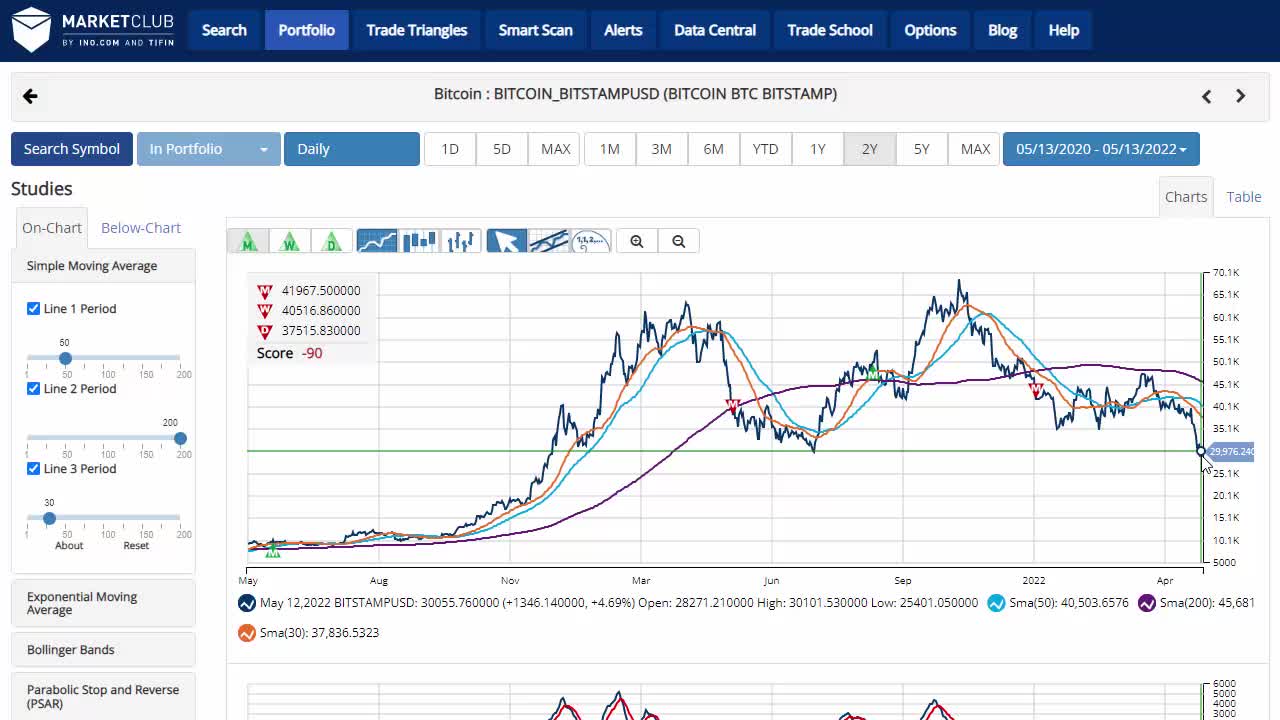Switch to the Charts tab

pyautogui.click(x=1186, y=197)
